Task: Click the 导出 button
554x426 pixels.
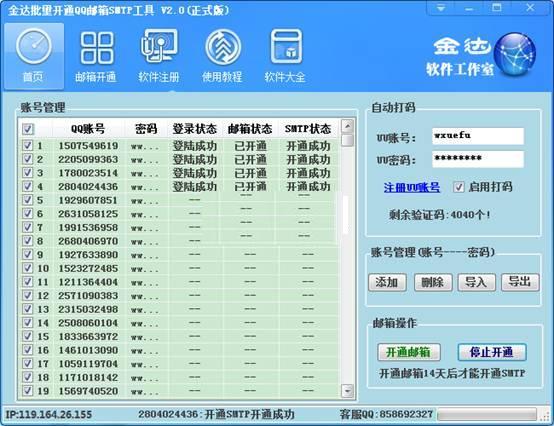Action: (x=520, y=282)
